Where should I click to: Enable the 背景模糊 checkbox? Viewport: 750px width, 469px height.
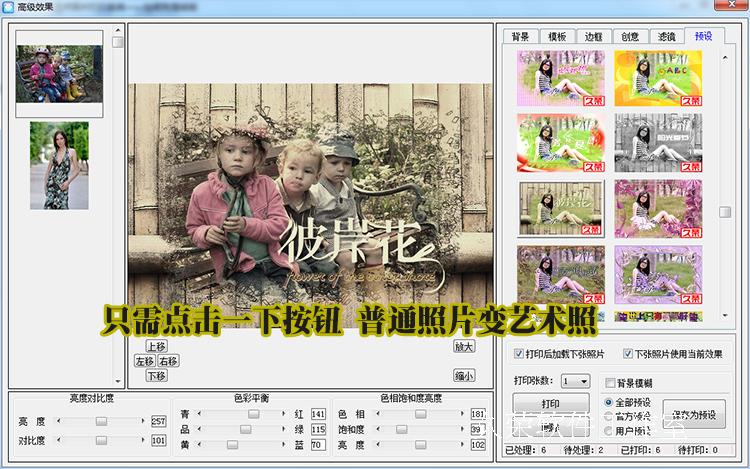(610, 383)
